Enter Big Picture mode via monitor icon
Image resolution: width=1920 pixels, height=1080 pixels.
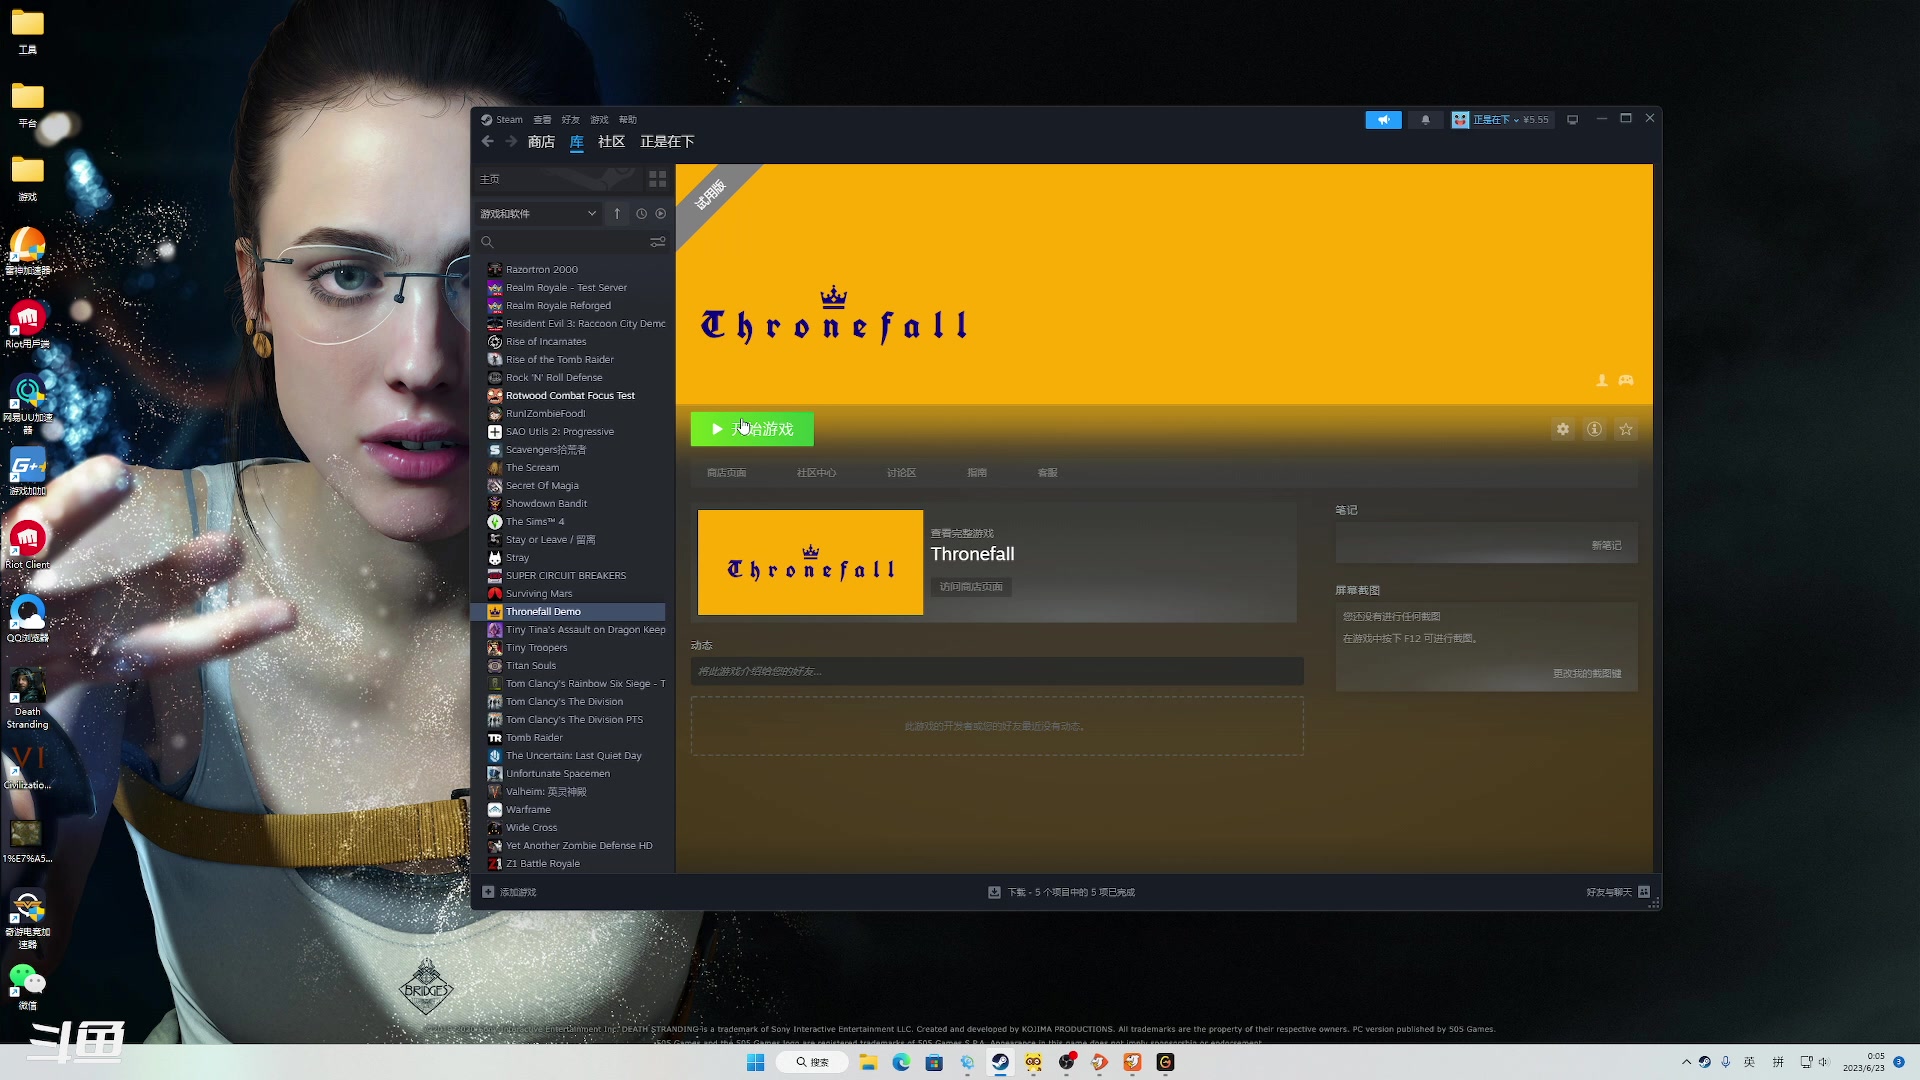(x=1572, y=120)
